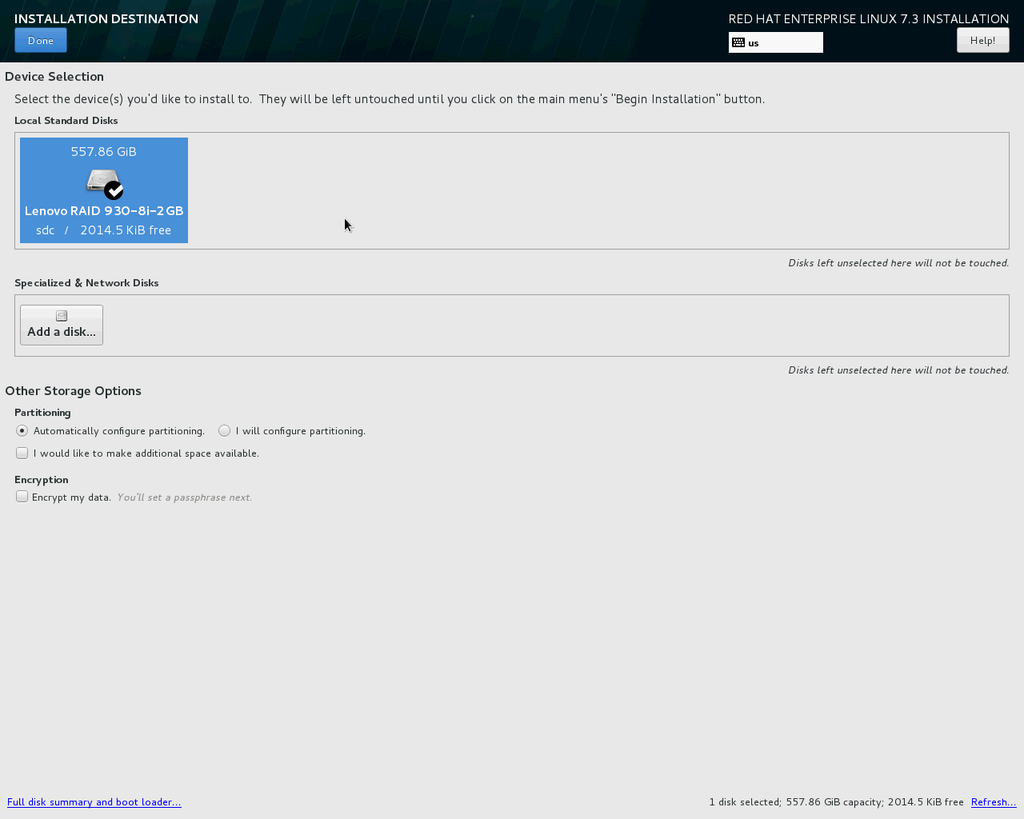The width and height of the screenshot is (1024, 819).
Task: Click the Specialized & Network Disks label
Action: tap(86, 283)
